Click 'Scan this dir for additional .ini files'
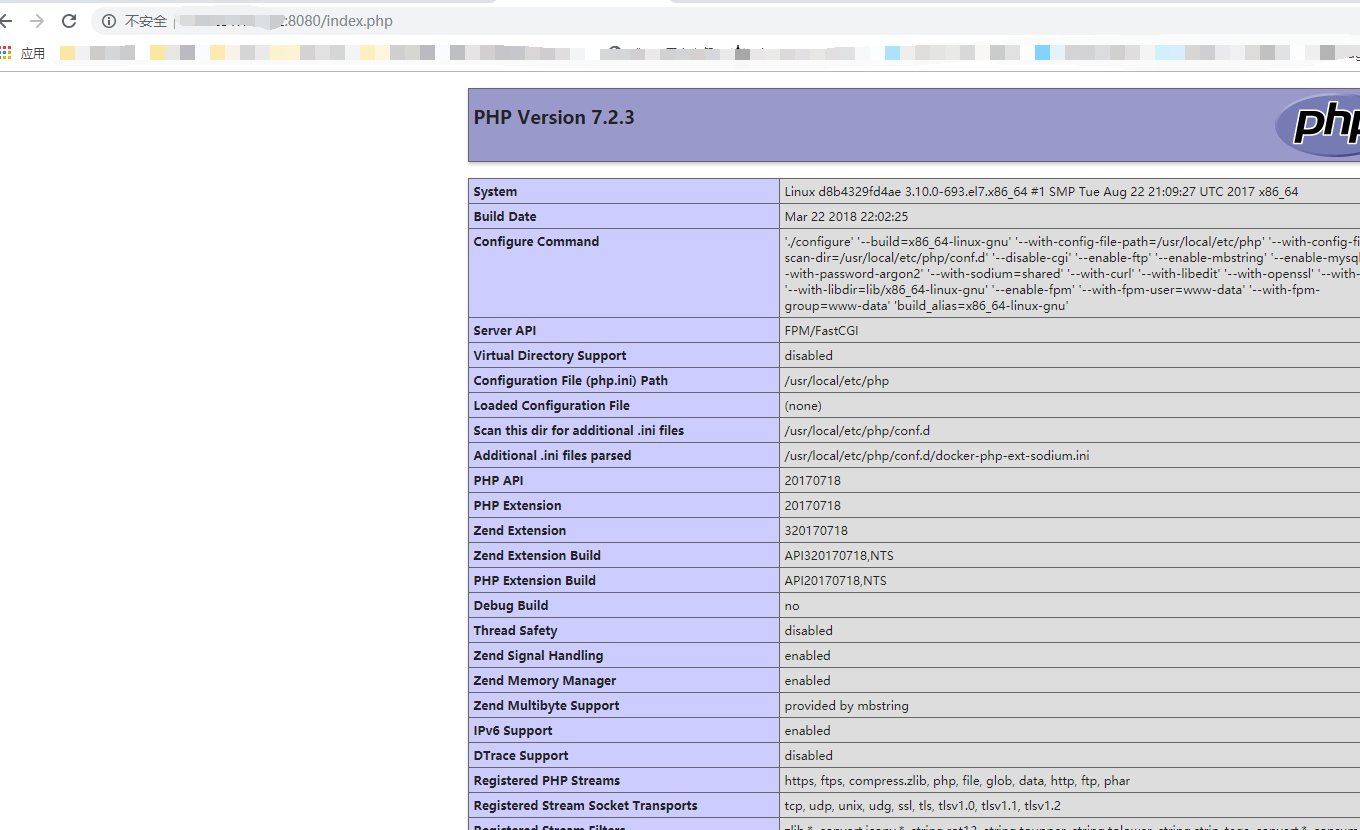The image size is (1360, 830). tap(579, 431)
